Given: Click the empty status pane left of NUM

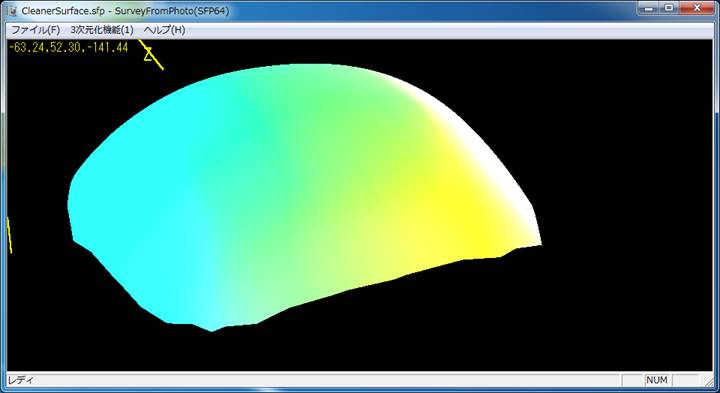Looking at the screenshot, I should (x=632, y=380).
